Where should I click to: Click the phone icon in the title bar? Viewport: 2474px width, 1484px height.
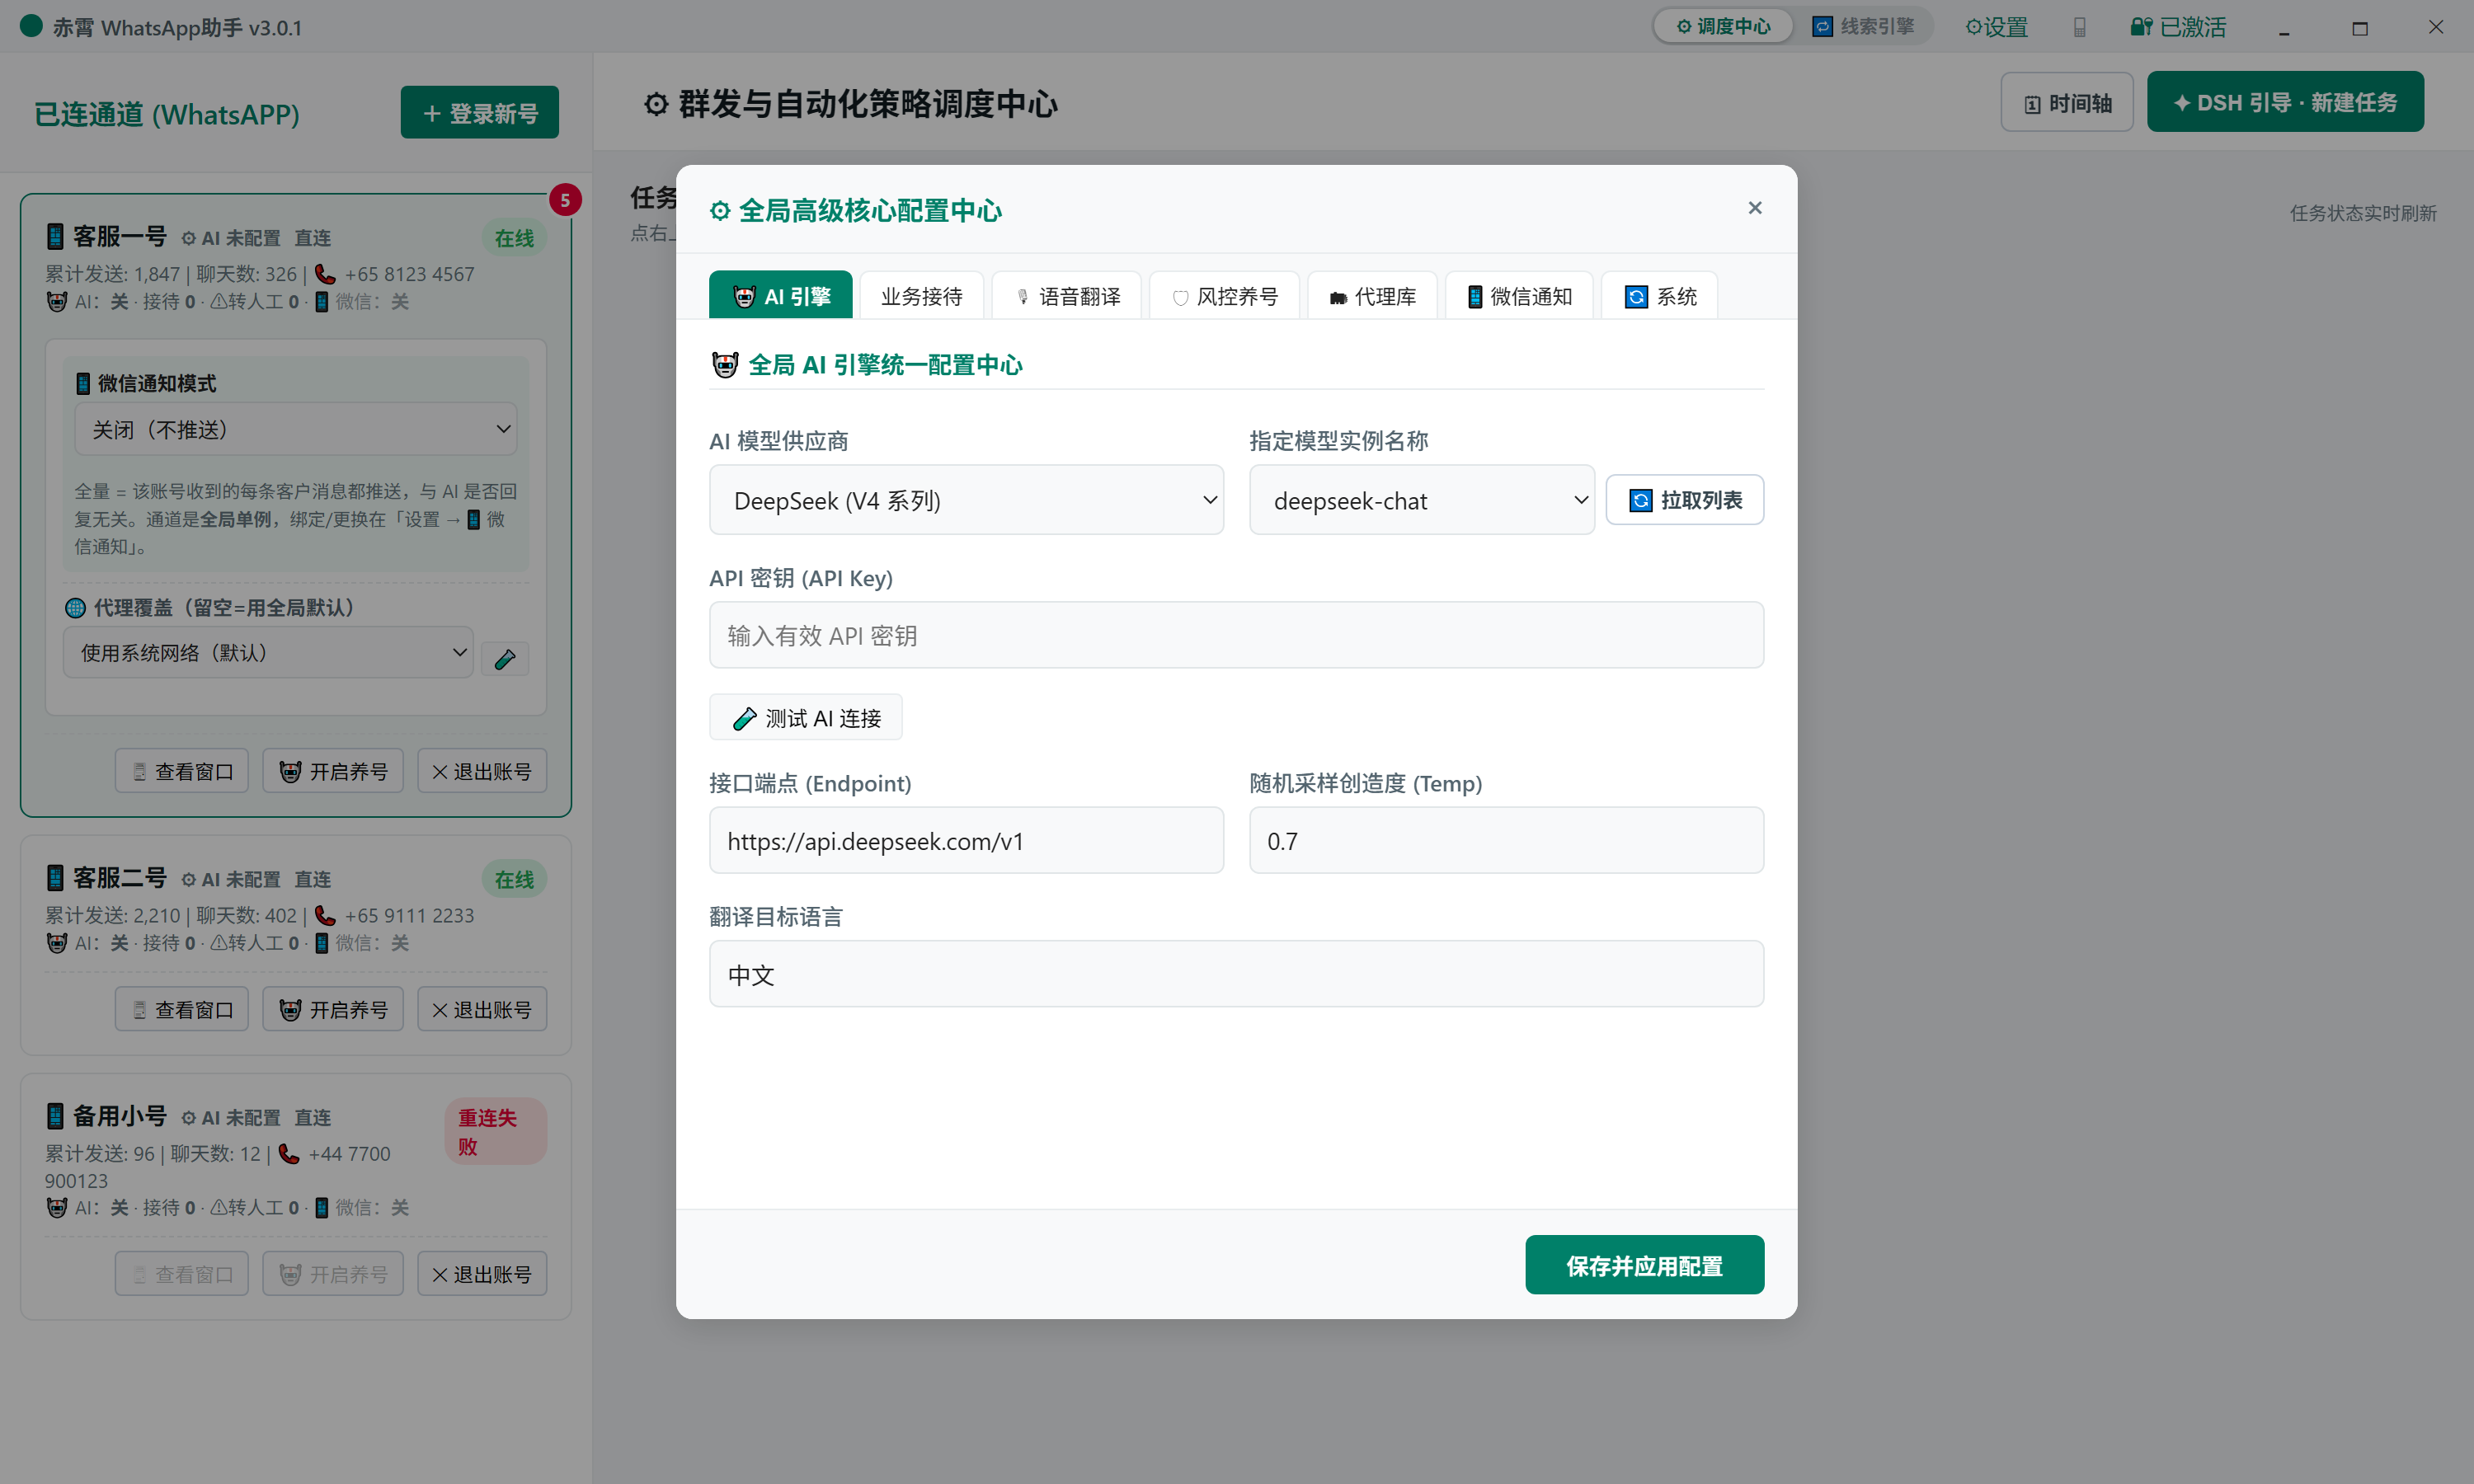[x=2080, y=27]
